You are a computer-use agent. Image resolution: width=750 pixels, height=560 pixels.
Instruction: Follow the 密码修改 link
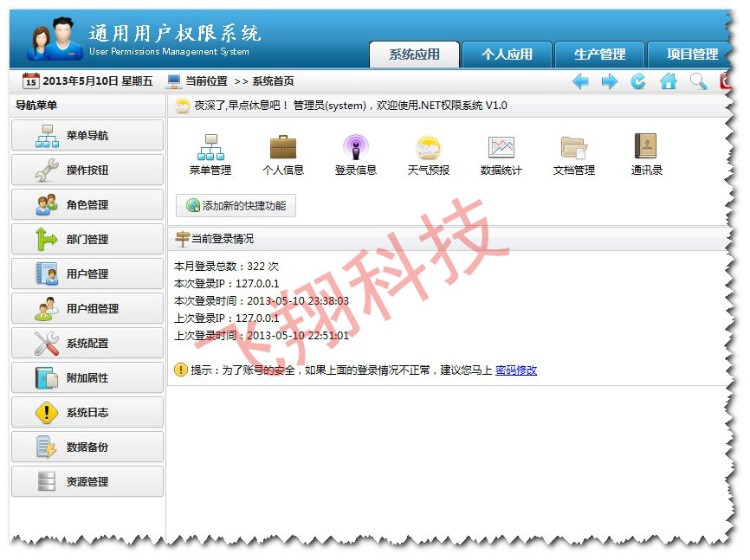(516, 370)
